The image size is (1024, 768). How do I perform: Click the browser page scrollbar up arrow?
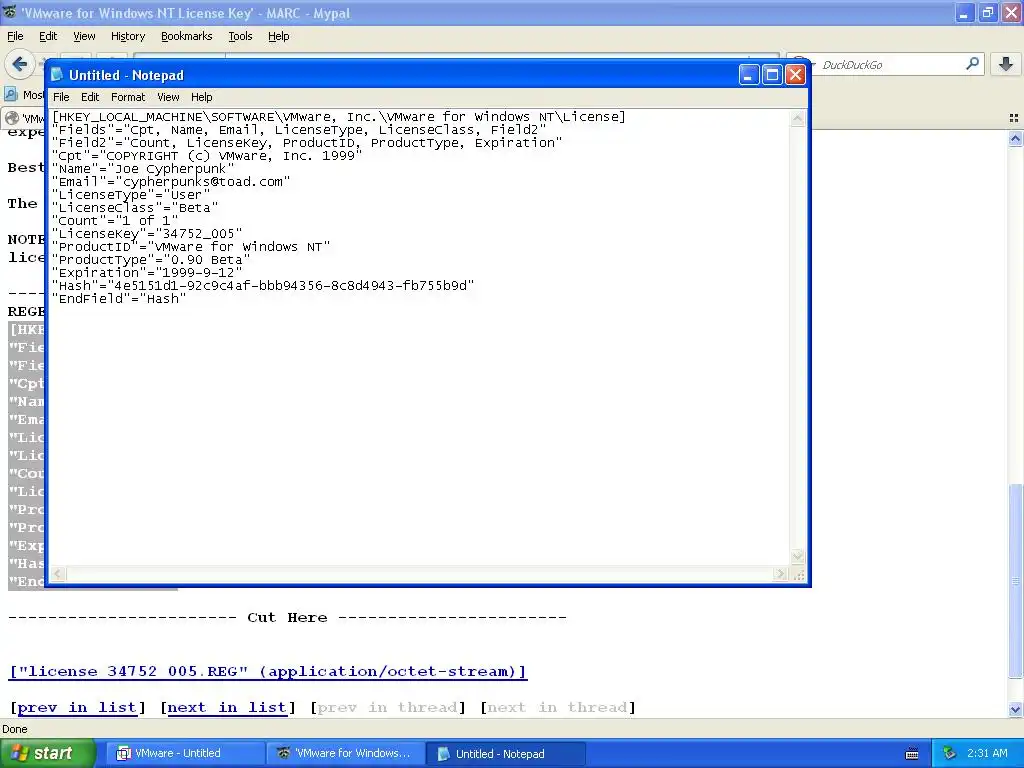click(x=1015, y=138)
